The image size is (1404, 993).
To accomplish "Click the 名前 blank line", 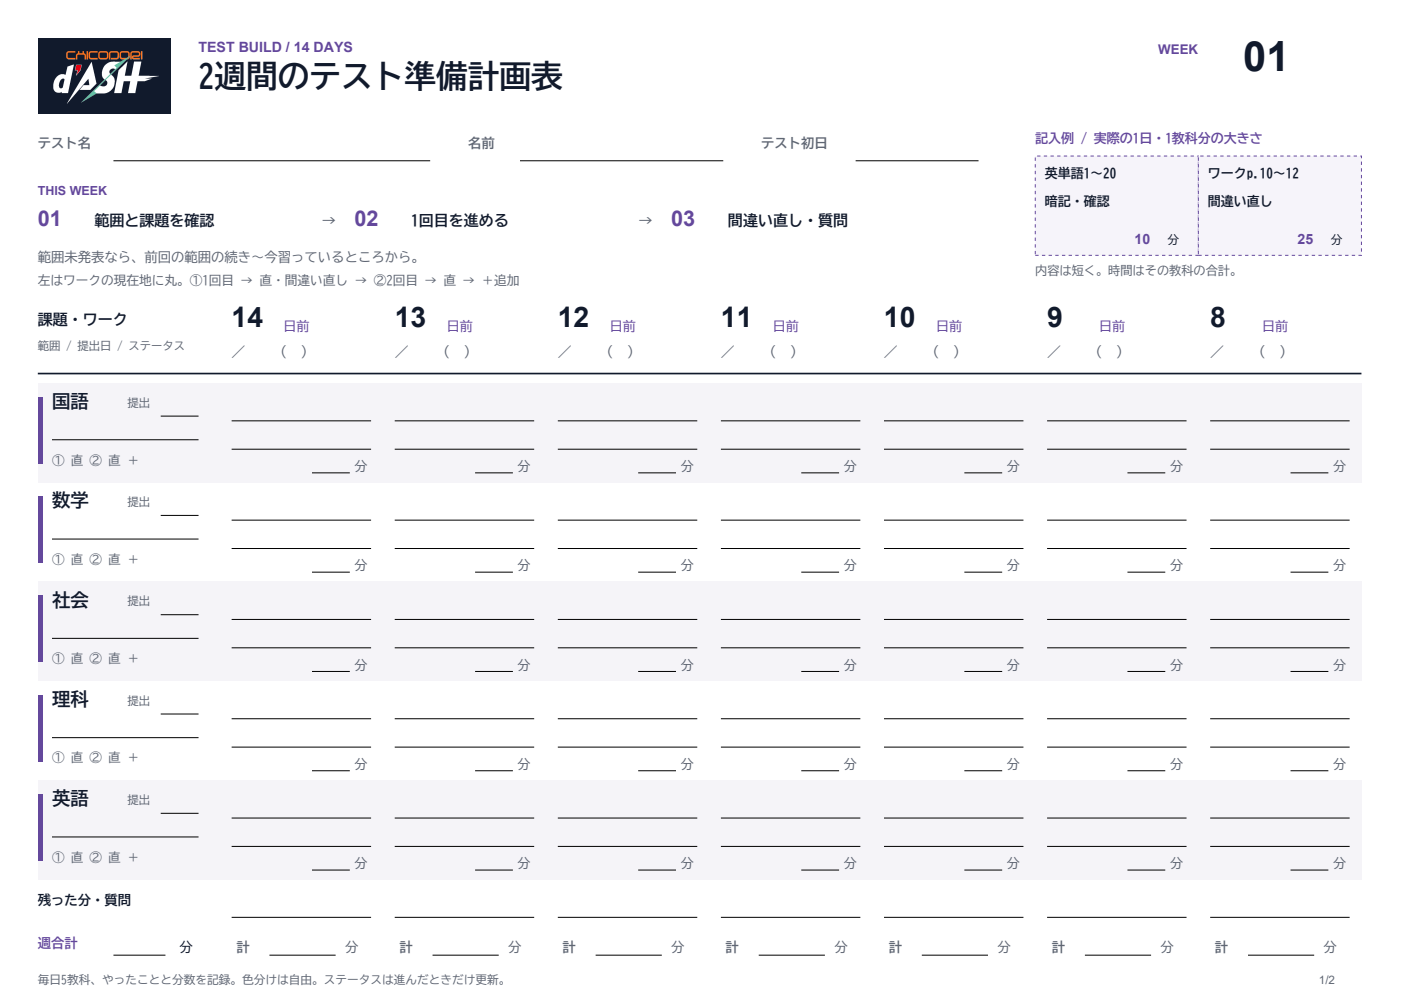I will tap(621, 159).
